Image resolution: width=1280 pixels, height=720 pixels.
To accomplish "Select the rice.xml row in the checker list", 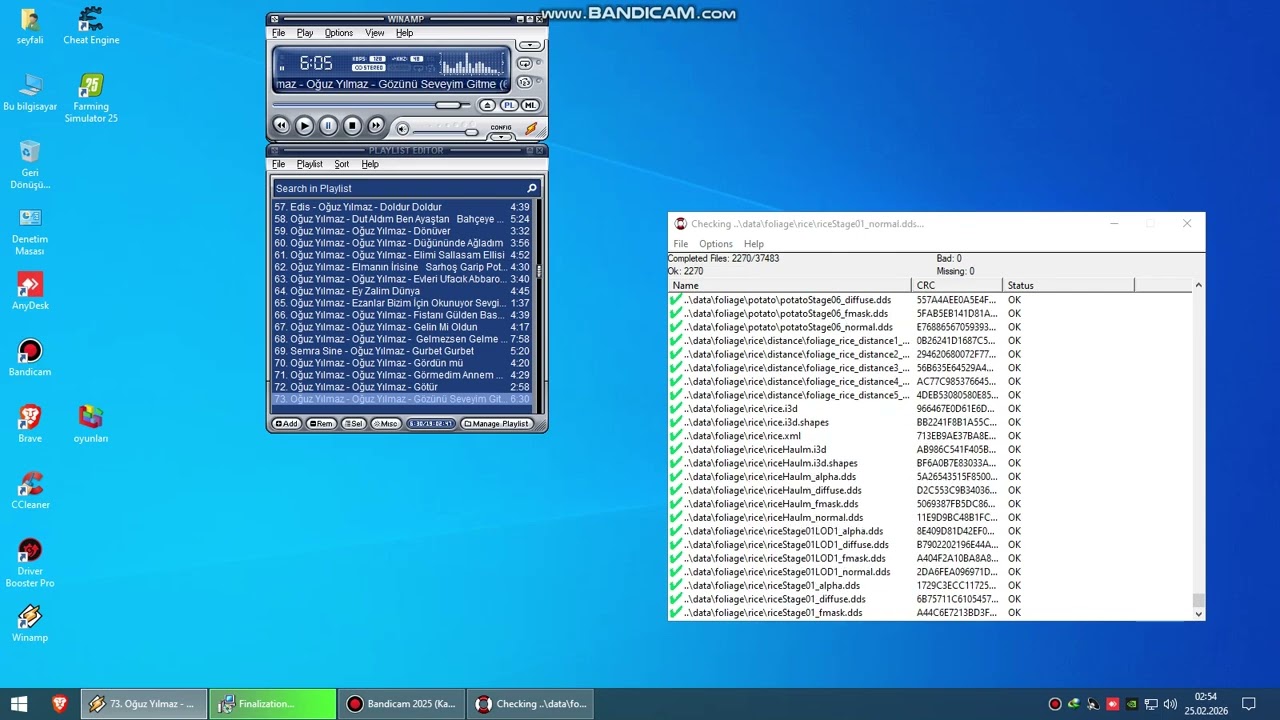I will [930, 436].
